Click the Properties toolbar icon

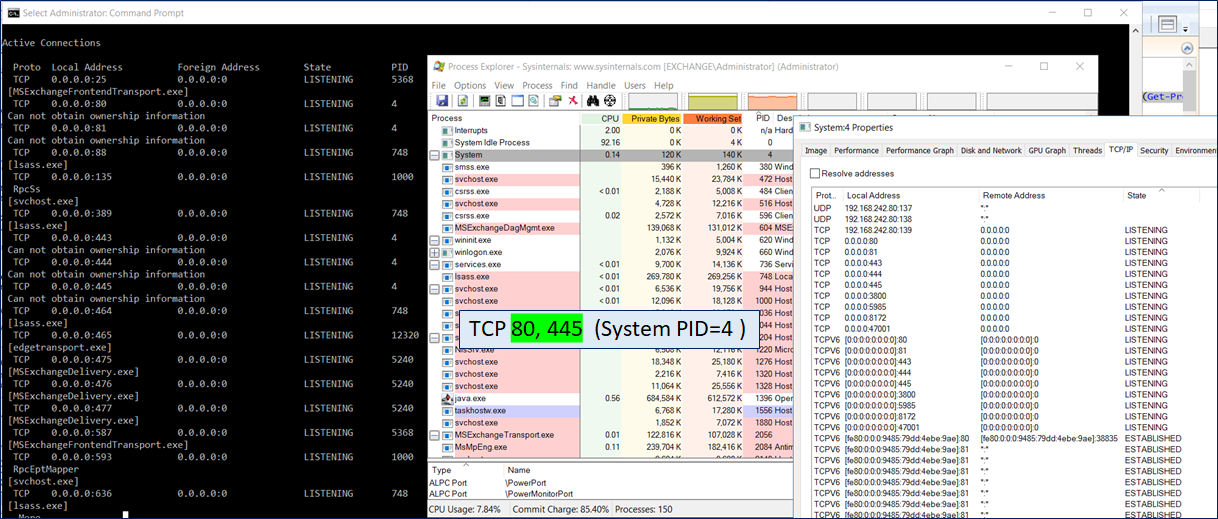[x=554, y=101]
